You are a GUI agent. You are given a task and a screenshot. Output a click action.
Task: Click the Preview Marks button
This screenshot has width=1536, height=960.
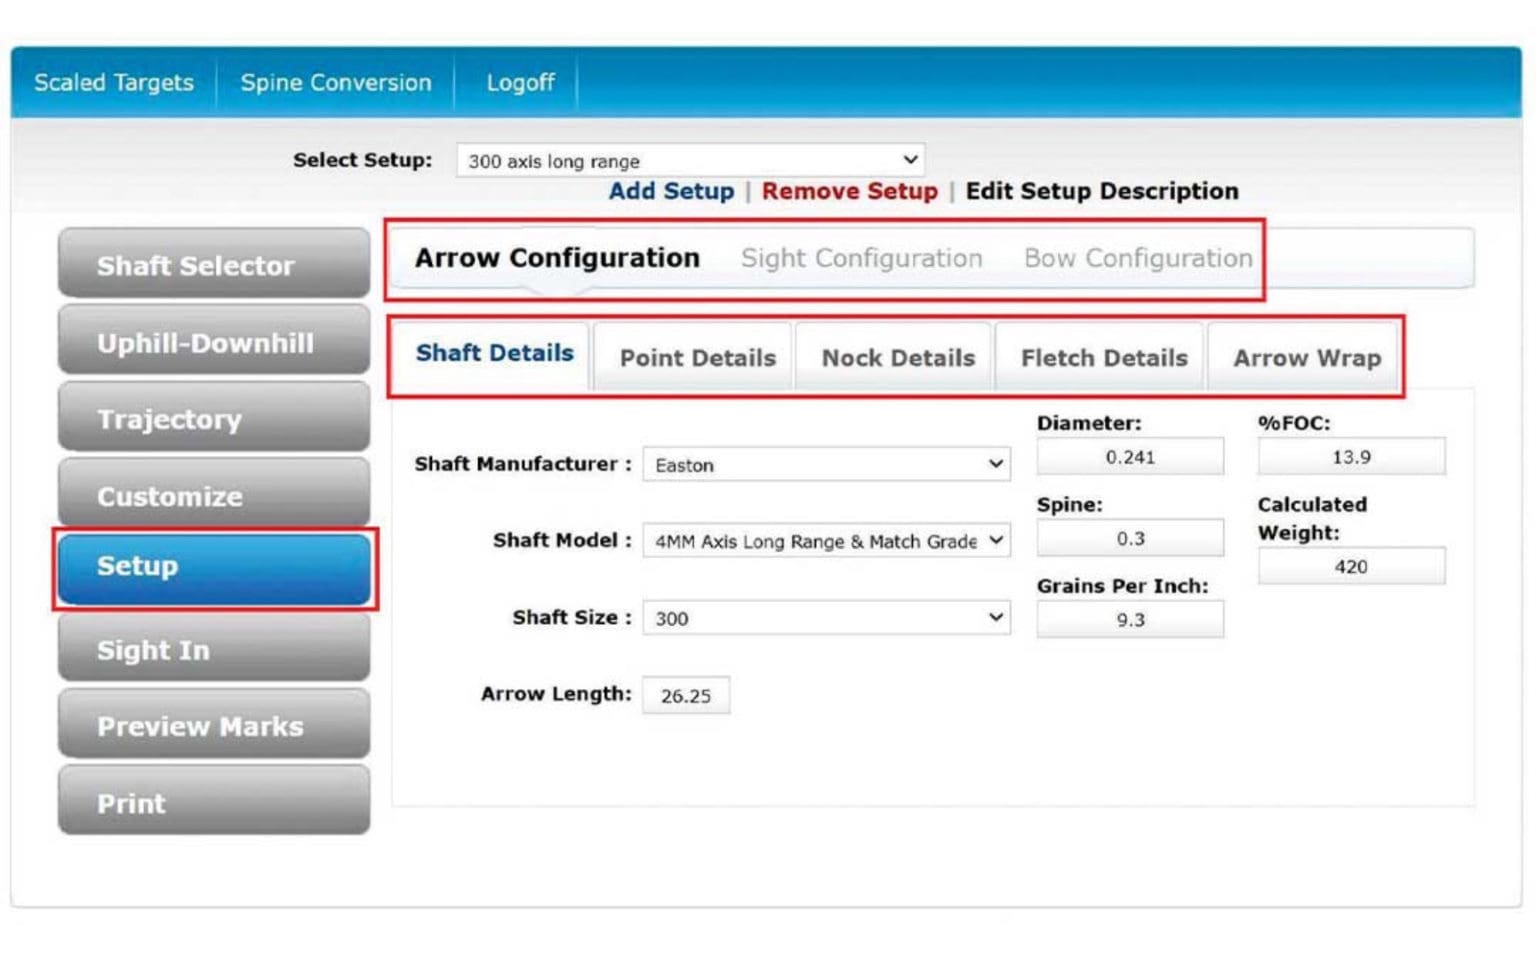pyautogui.click(x=214, y=726)
